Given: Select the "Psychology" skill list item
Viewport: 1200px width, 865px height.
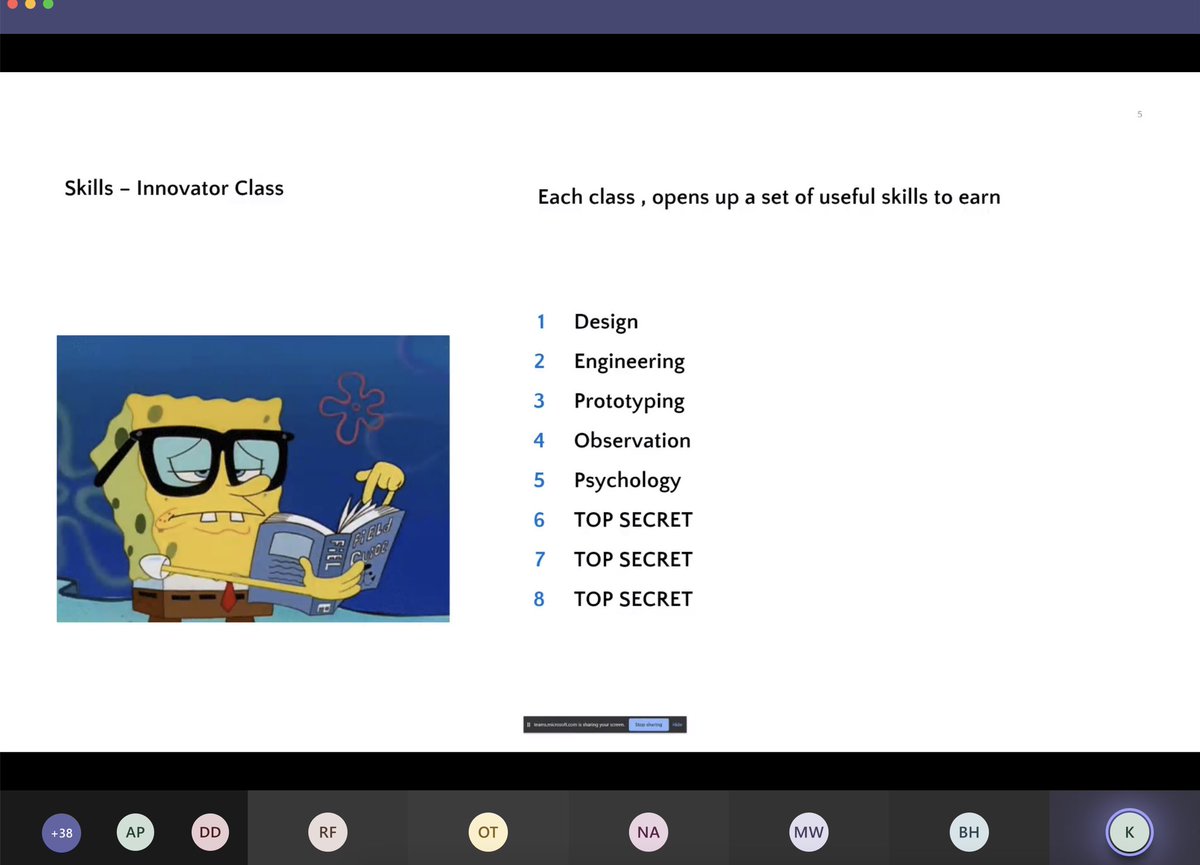Looking at the screenshot, I should coord(627,481).
